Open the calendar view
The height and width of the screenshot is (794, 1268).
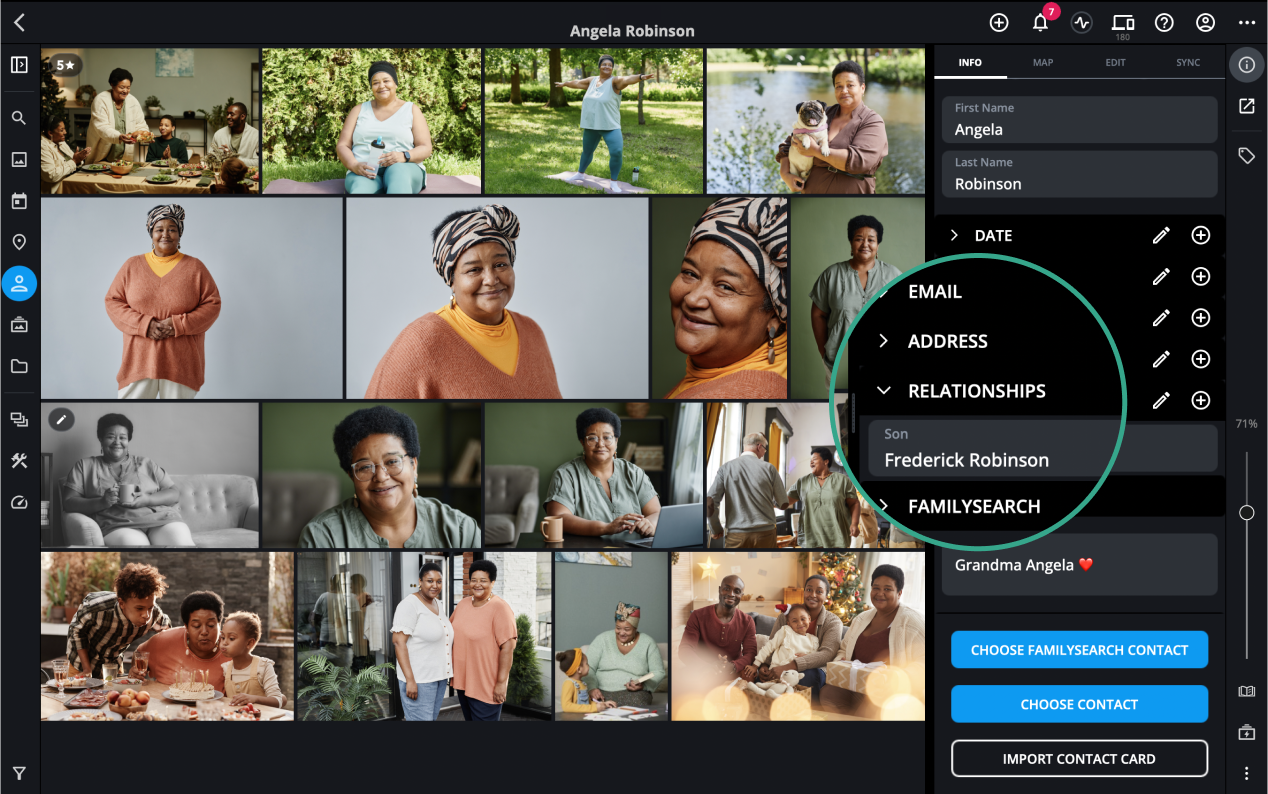coord(19,201)
